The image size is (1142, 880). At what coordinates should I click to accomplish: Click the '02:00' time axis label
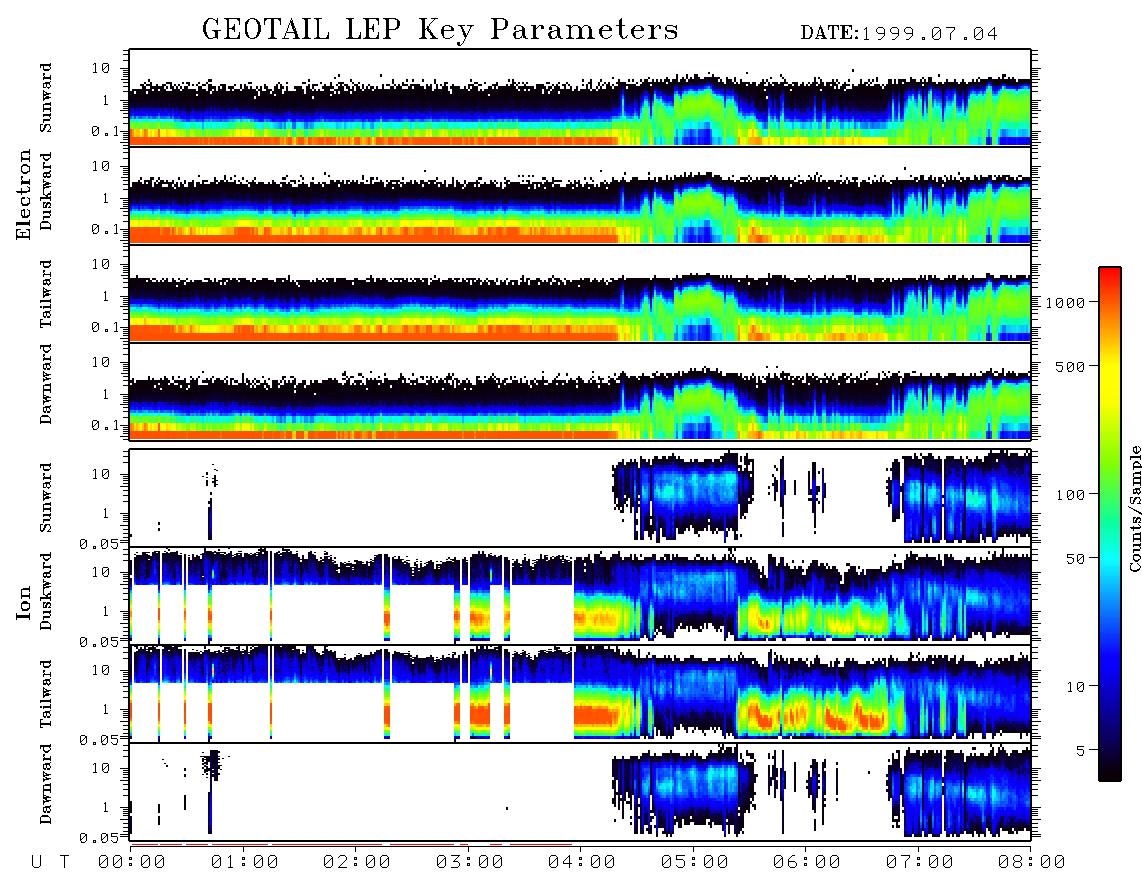357,863
